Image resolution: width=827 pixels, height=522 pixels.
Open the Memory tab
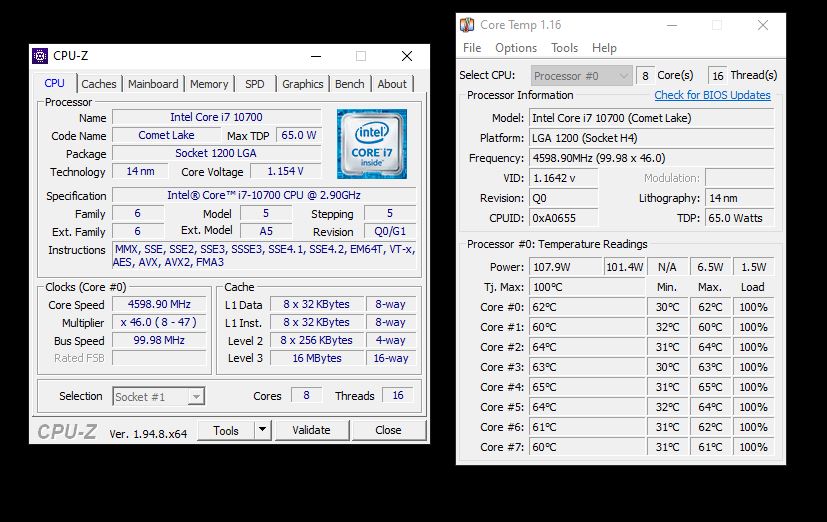[209, 84]
